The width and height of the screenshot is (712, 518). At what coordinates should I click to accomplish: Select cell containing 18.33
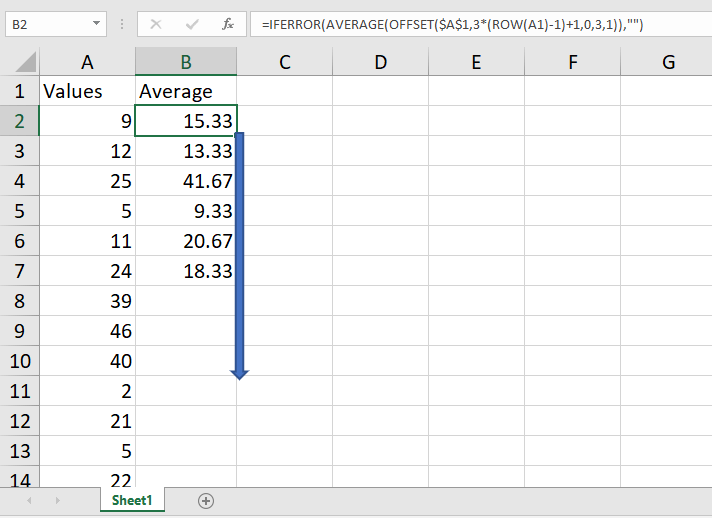coord(186,271)
